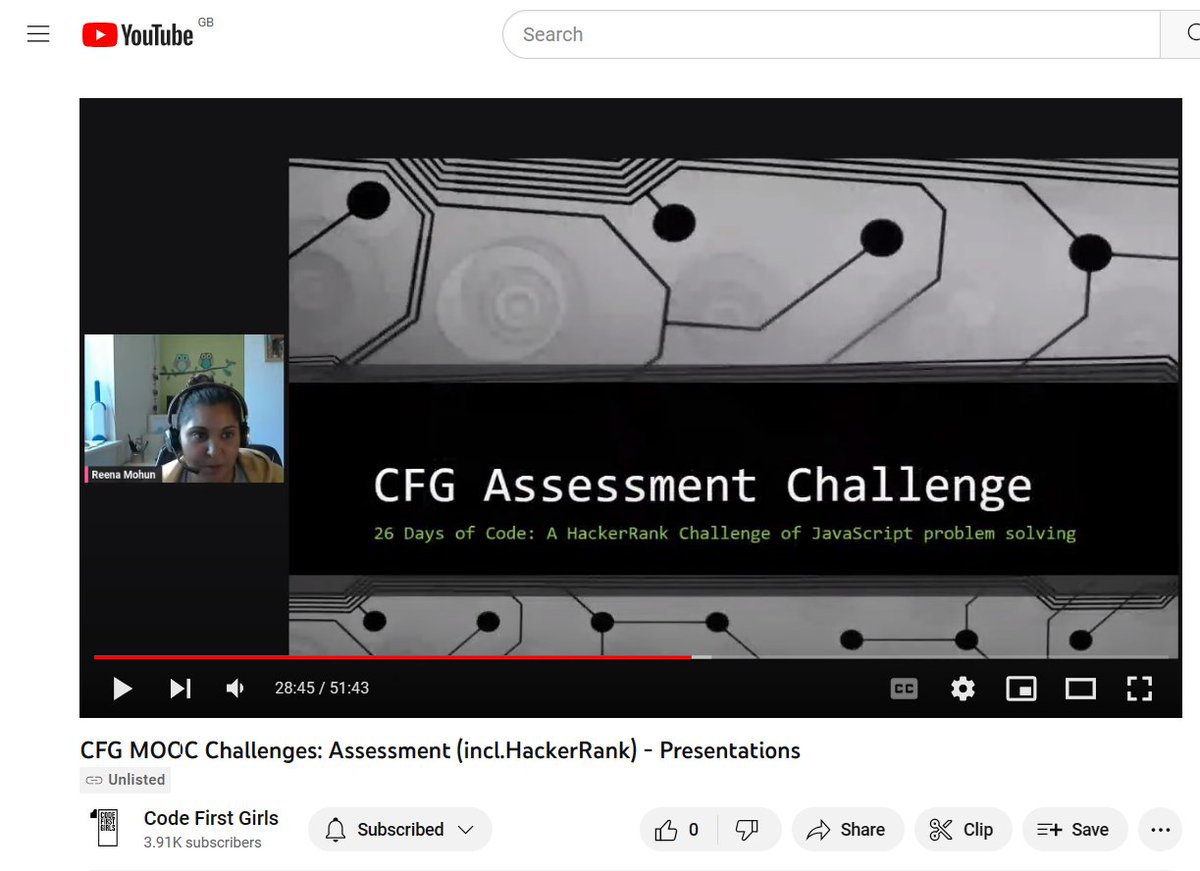Screen dimensions: 1200x871
Task: Play the video
Action: pyautogui.click(x=122, y=688)
